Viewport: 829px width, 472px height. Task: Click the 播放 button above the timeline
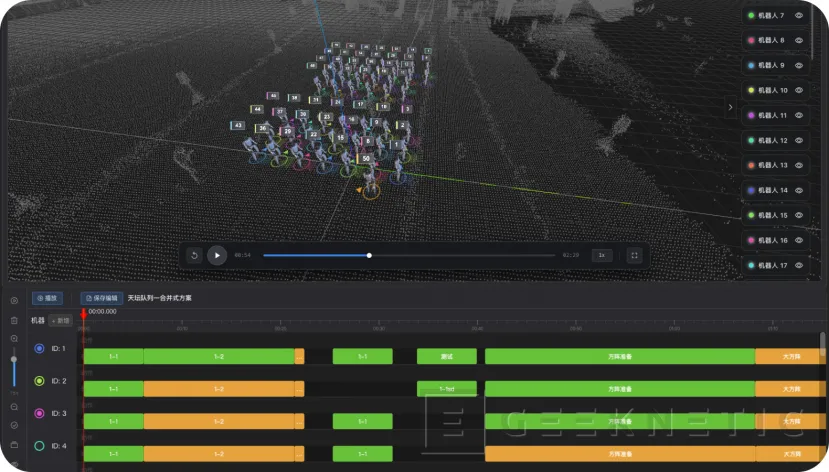(47, 298)
